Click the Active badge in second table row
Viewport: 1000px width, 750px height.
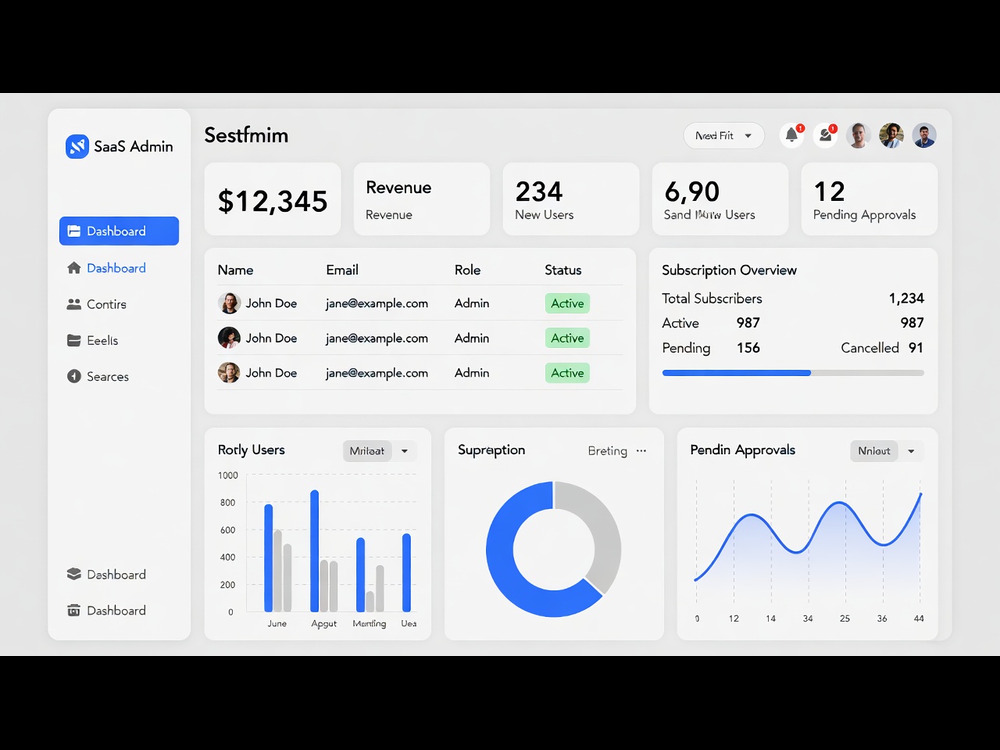tap(568, 338)
